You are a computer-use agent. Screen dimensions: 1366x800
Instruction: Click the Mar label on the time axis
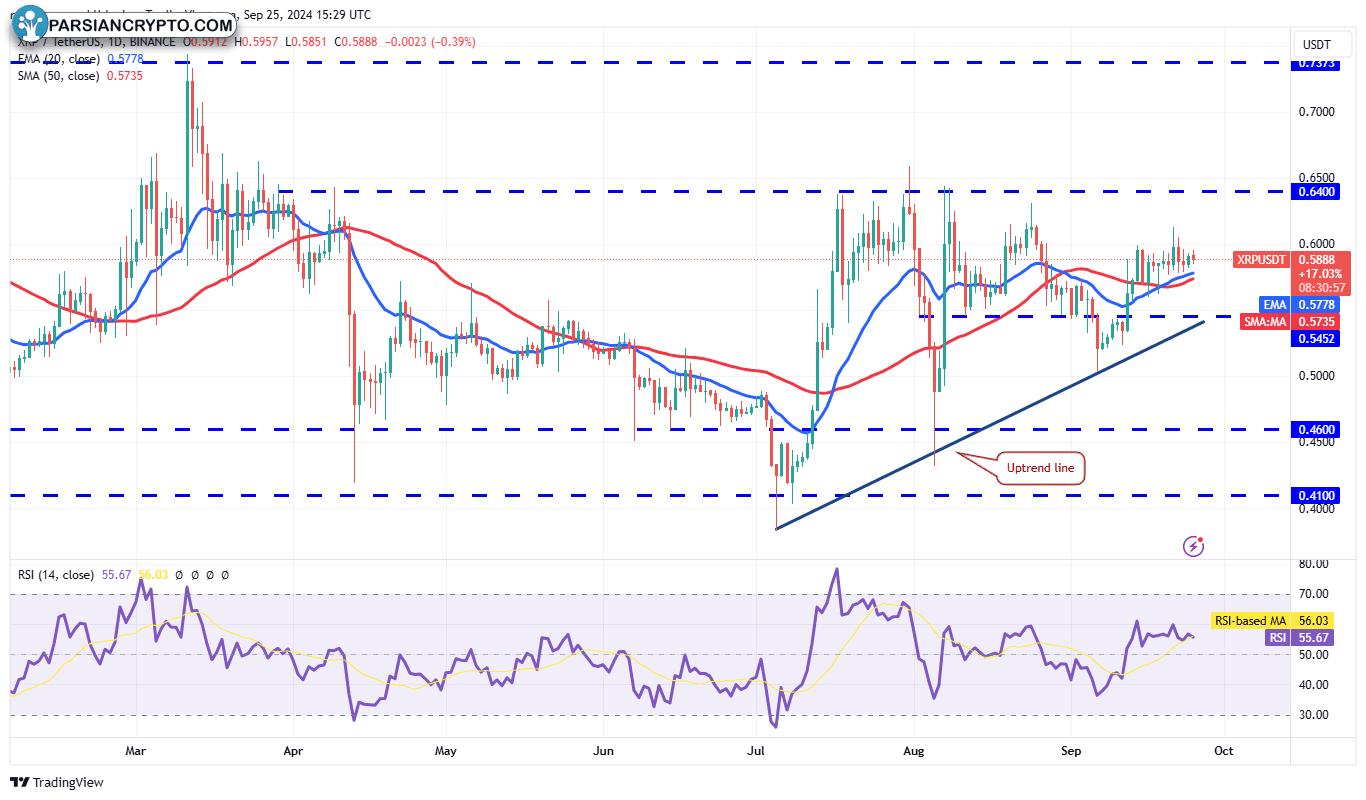click(x=136, y=750)
